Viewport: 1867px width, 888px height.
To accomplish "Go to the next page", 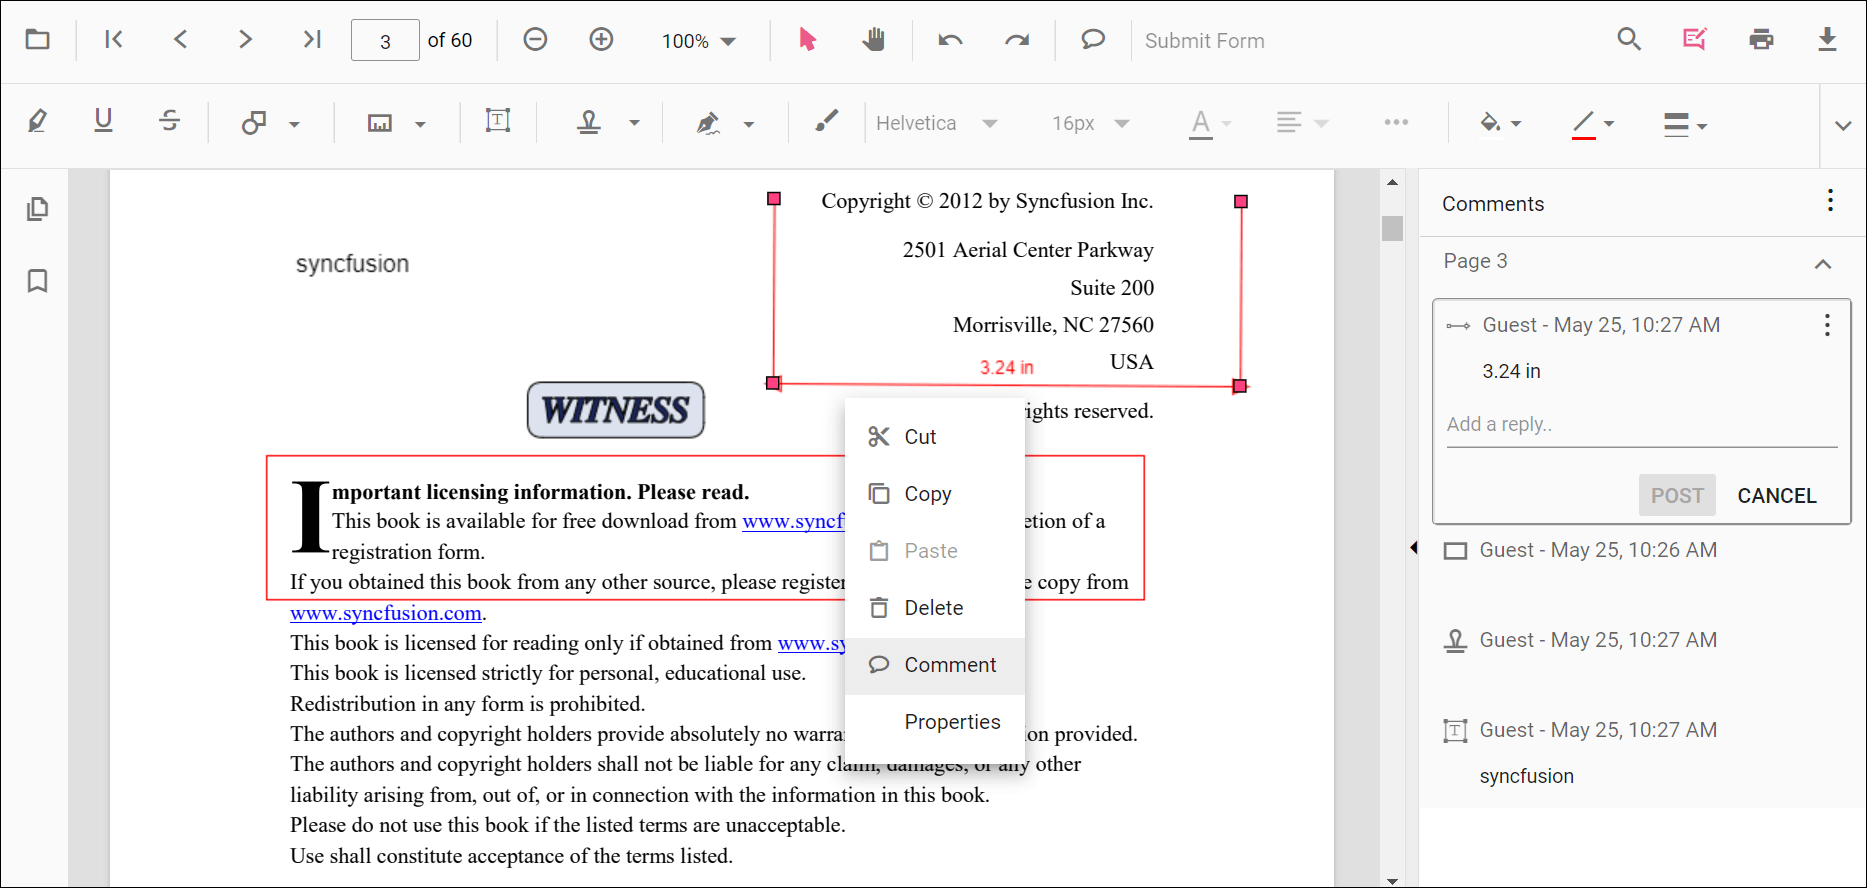I will (245, 40).
